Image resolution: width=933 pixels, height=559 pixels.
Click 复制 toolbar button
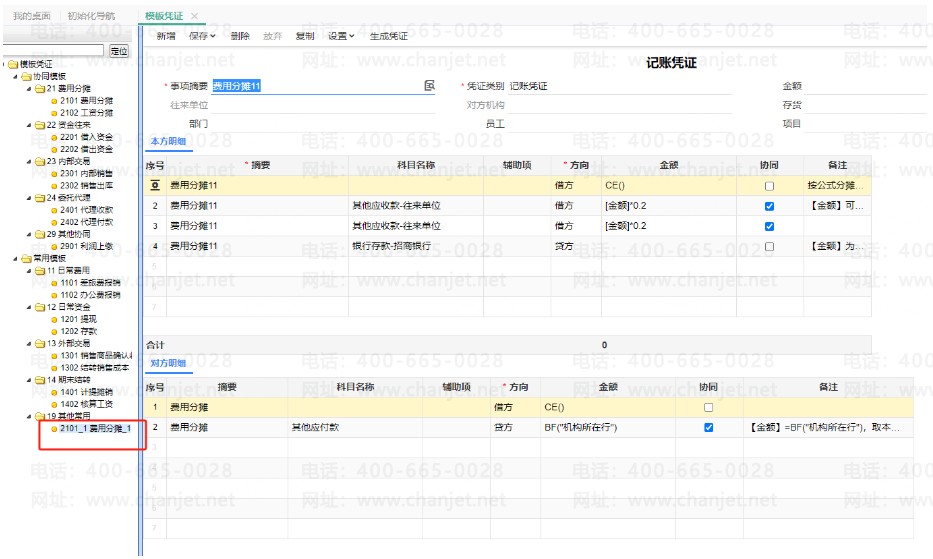point(305,36)
